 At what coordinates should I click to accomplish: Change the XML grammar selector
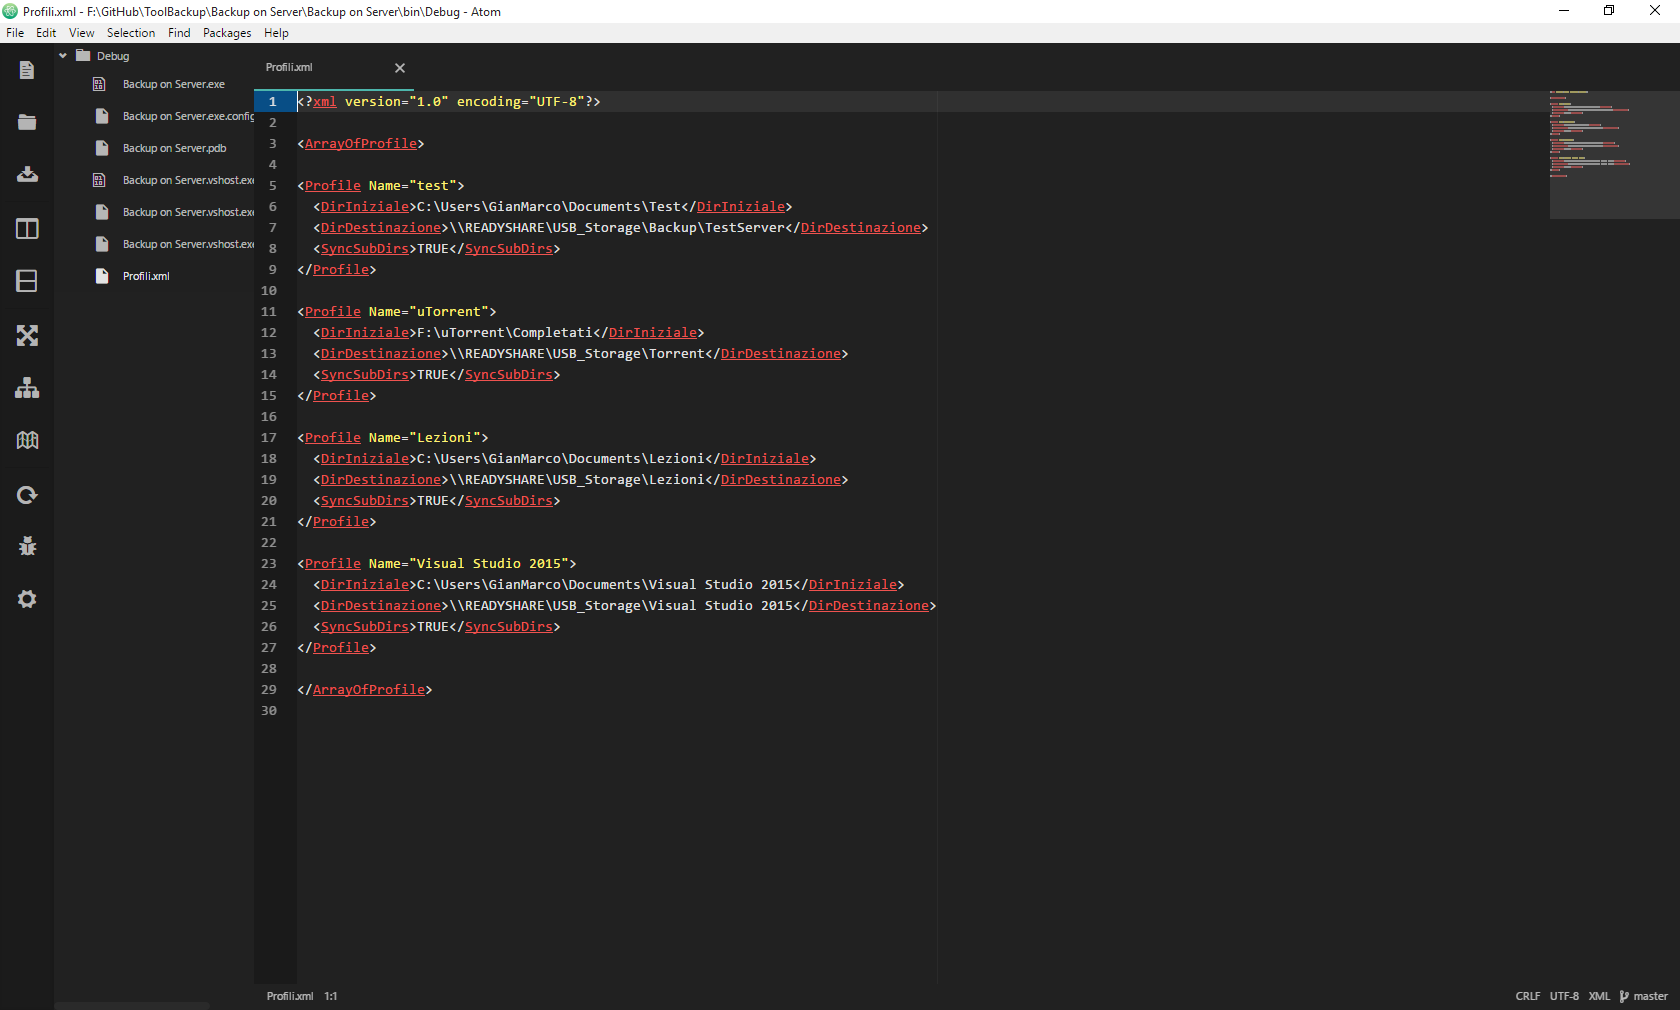click(1599, 996)
